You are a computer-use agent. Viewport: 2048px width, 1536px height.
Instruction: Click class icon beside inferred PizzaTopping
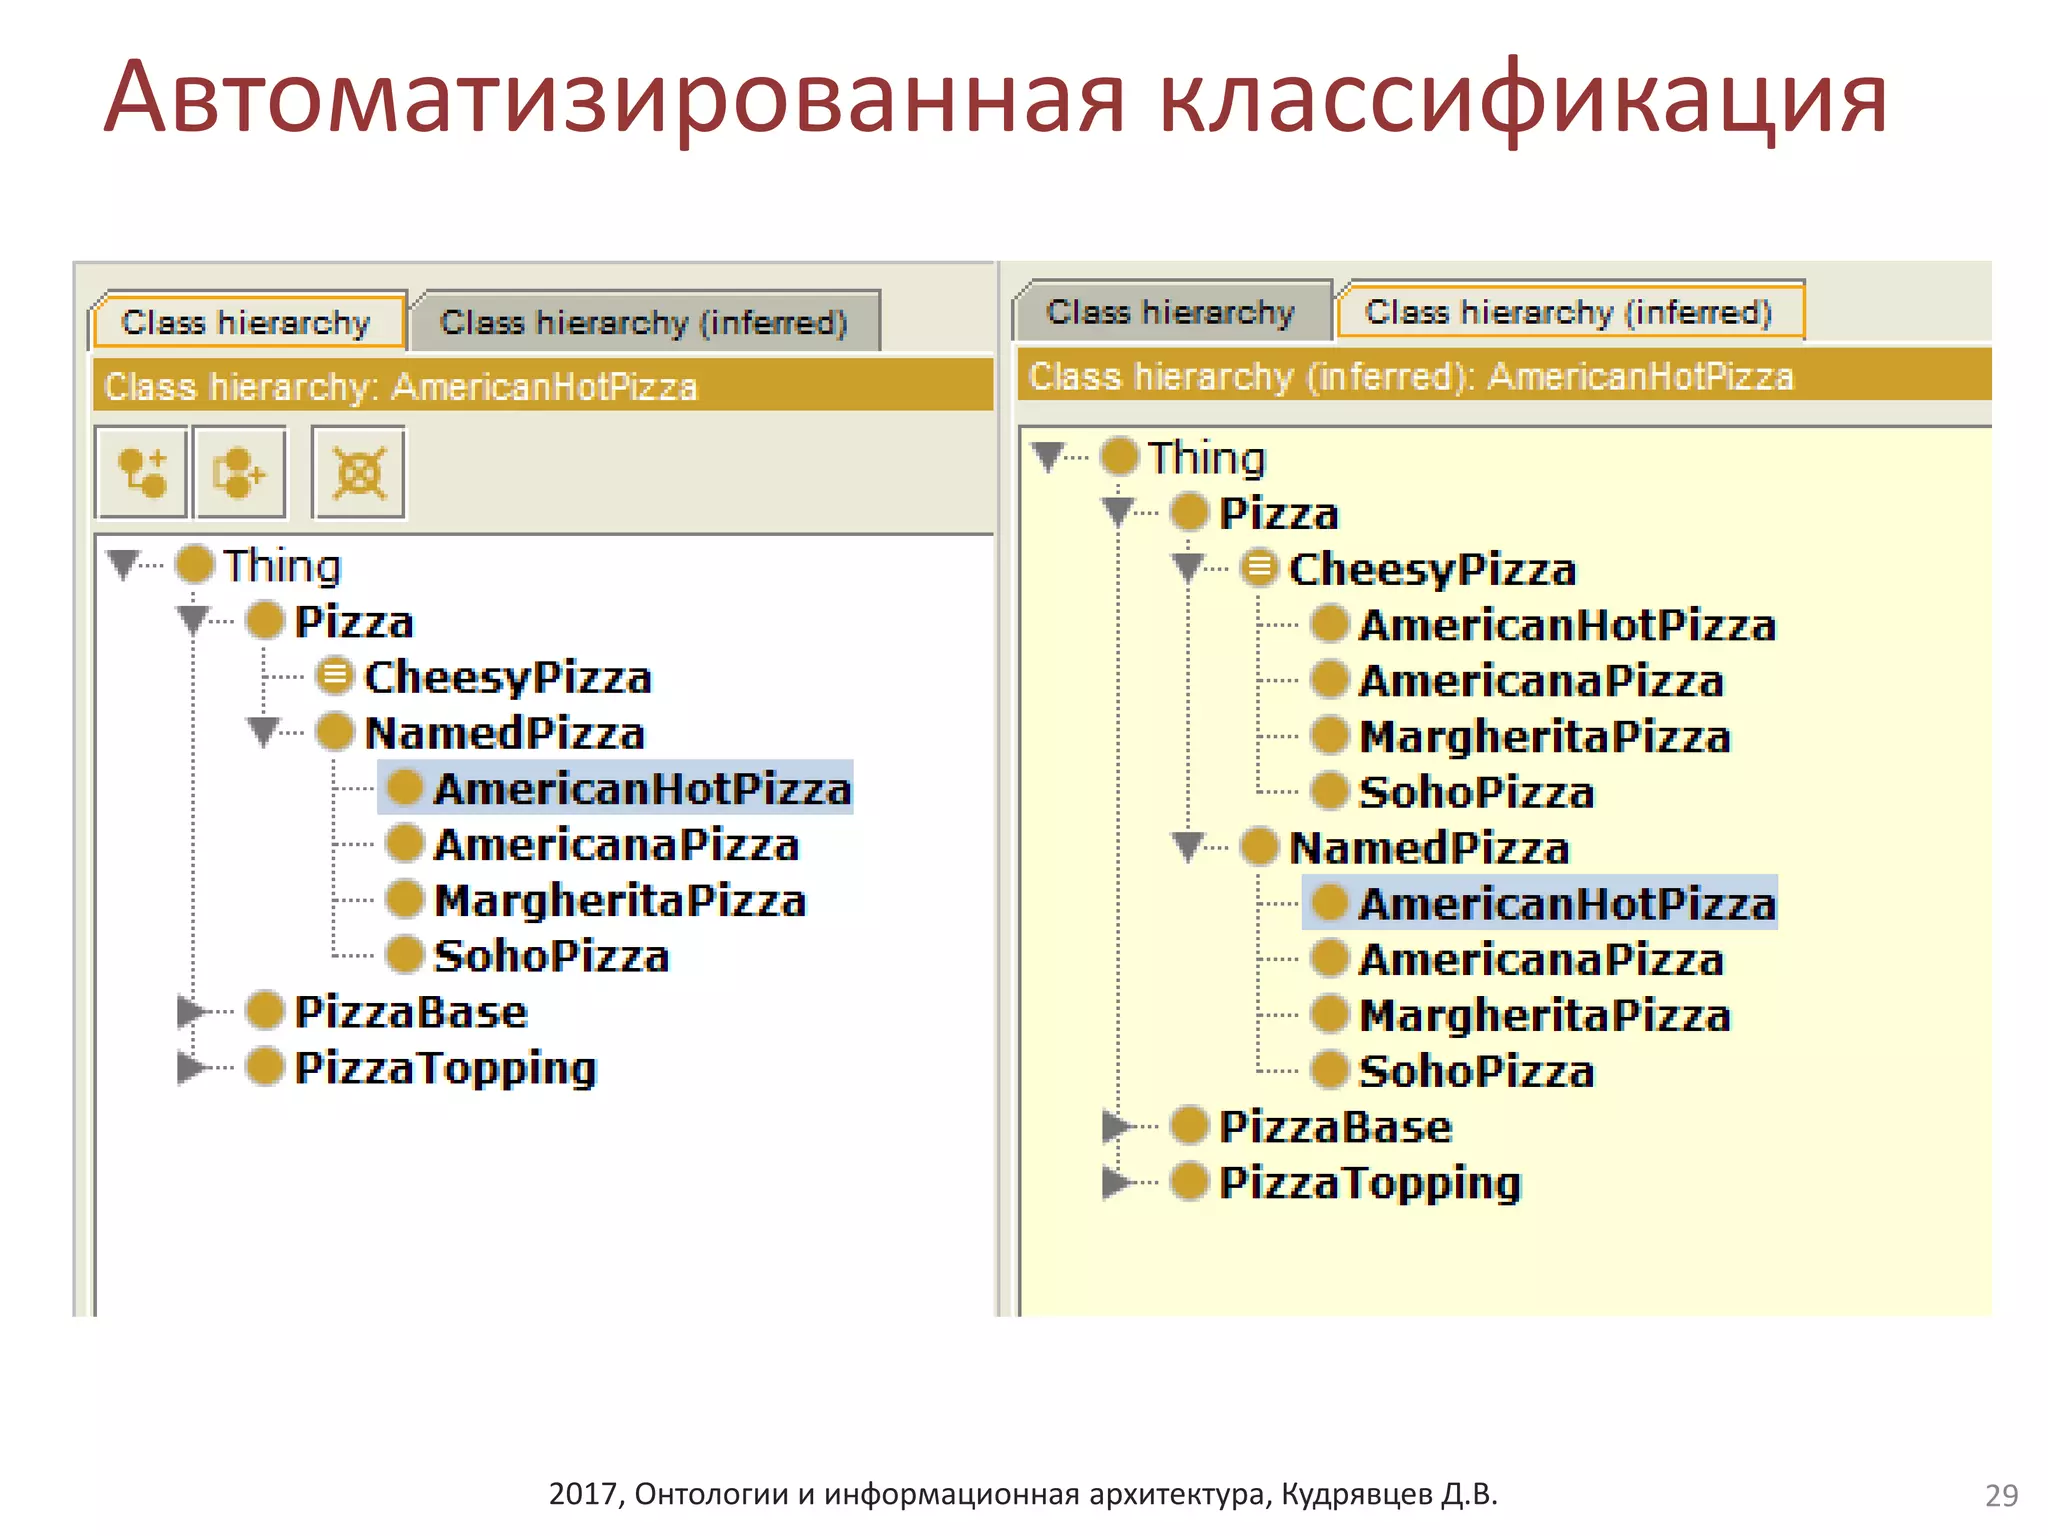click(x=1190, y=1181)
